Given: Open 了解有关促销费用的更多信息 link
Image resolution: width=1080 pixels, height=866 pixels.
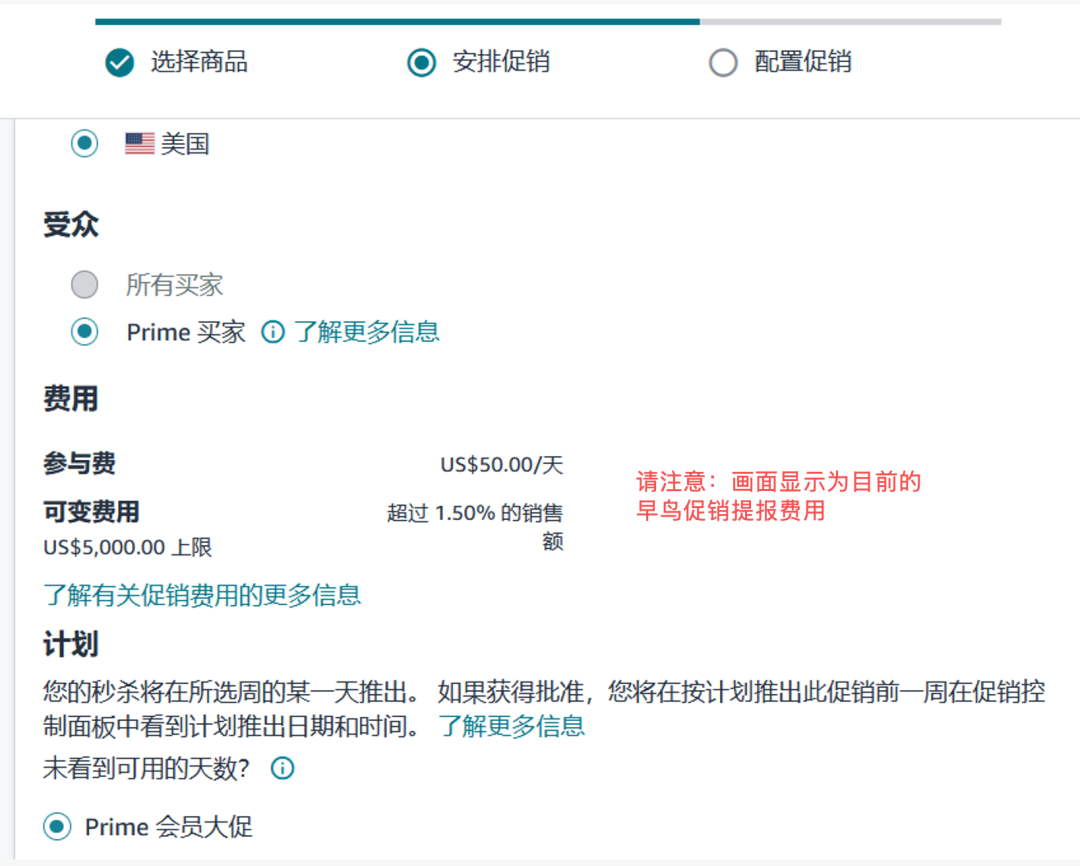Looking at the screenshot, I should [202, 595].
